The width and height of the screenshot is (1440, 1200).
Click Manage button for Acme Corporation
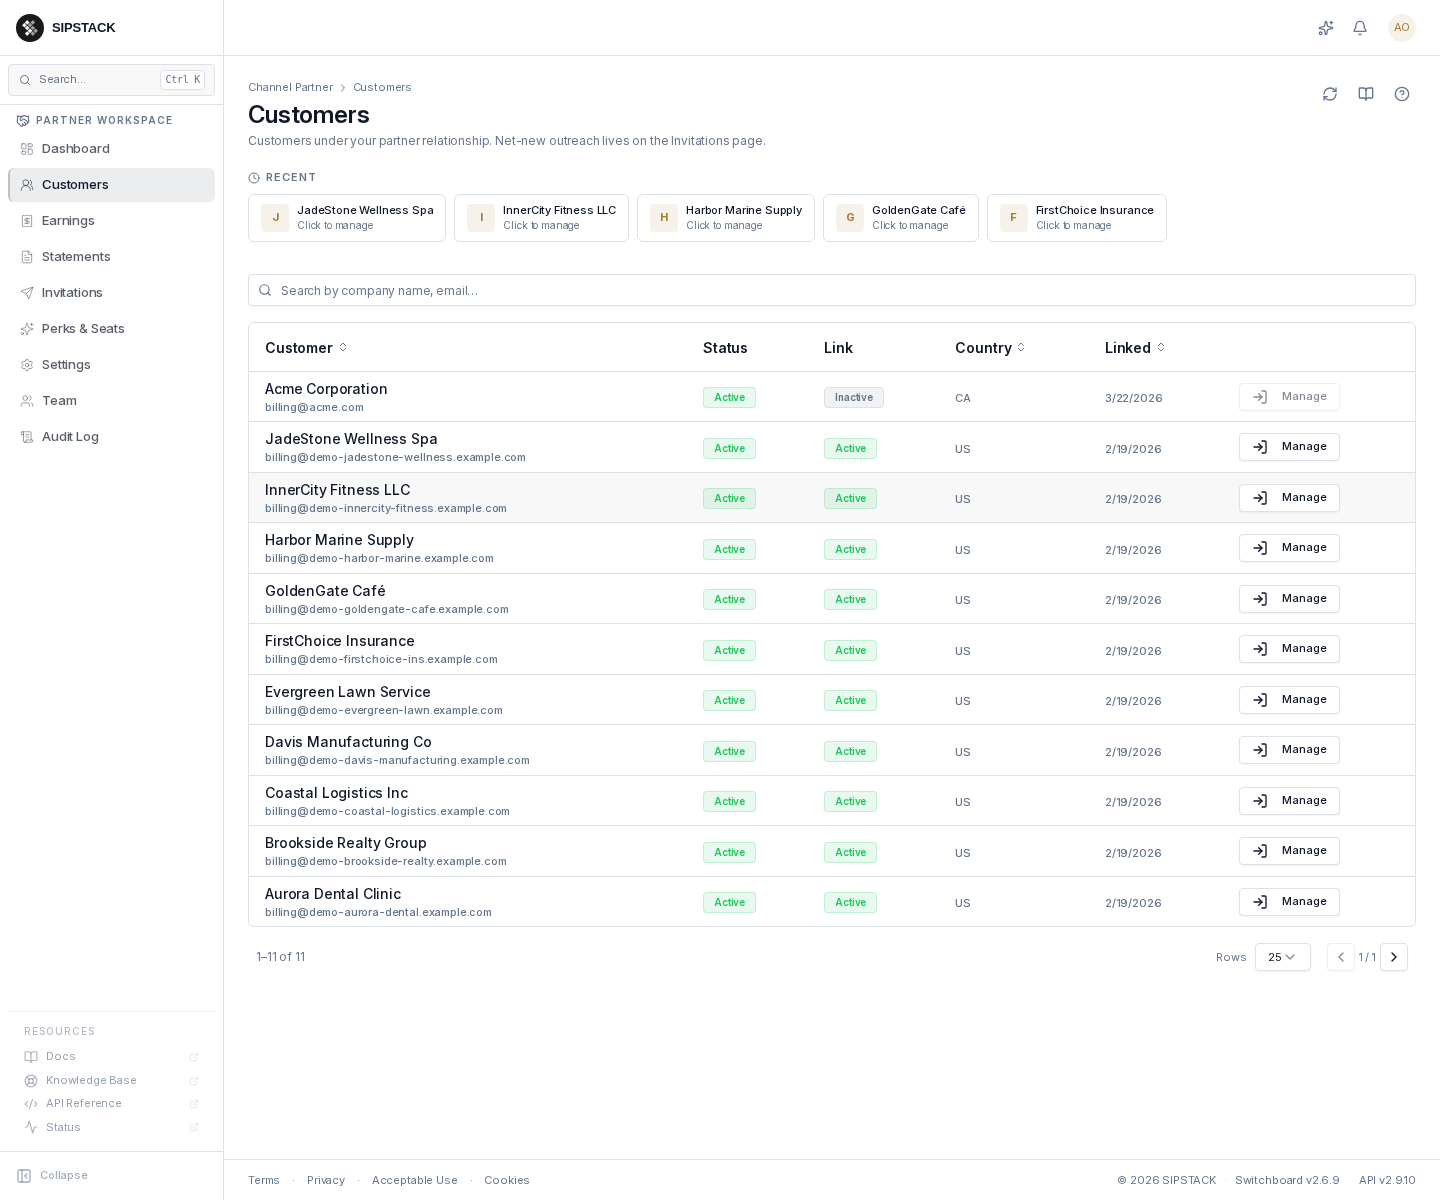[1289, 397]
